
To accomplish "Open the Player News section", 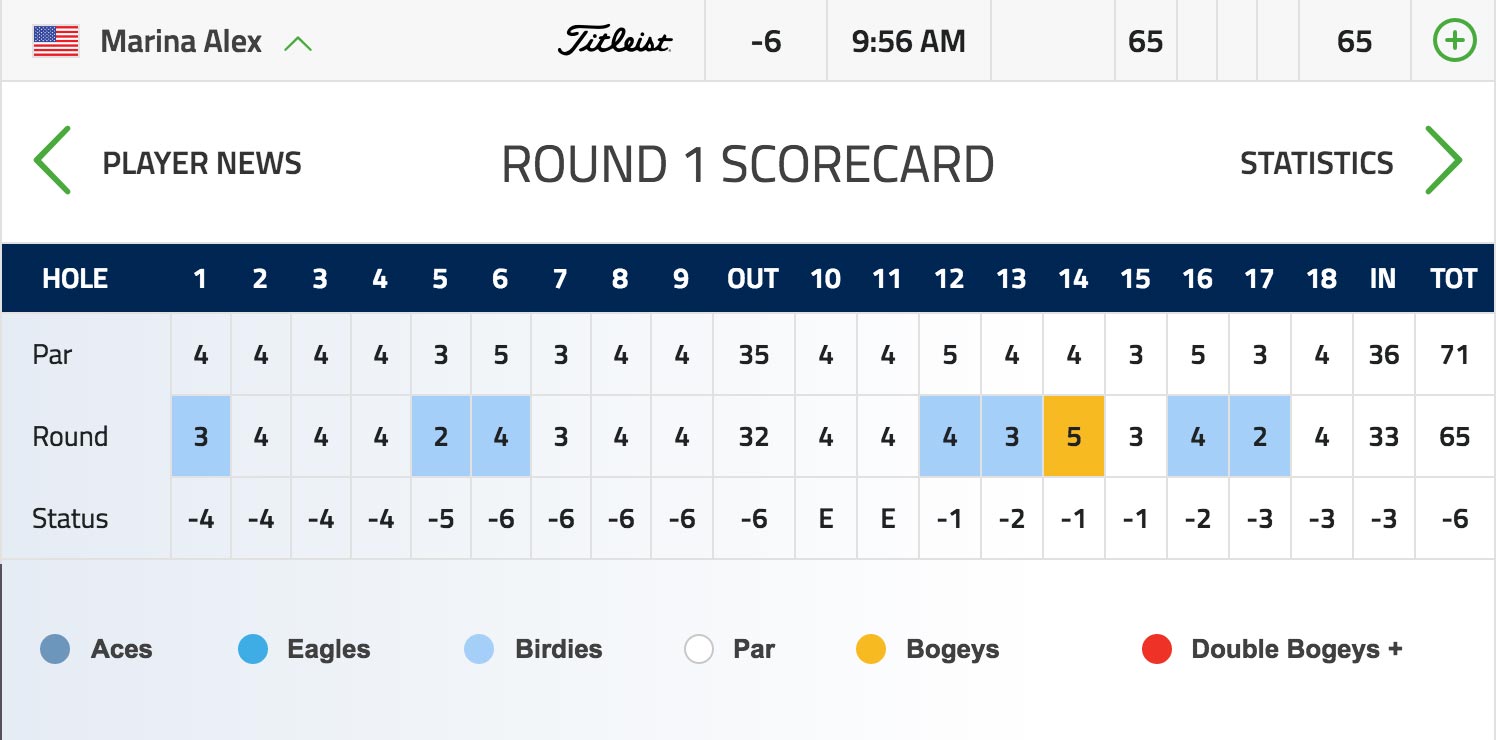I will [x=202, y=163].
